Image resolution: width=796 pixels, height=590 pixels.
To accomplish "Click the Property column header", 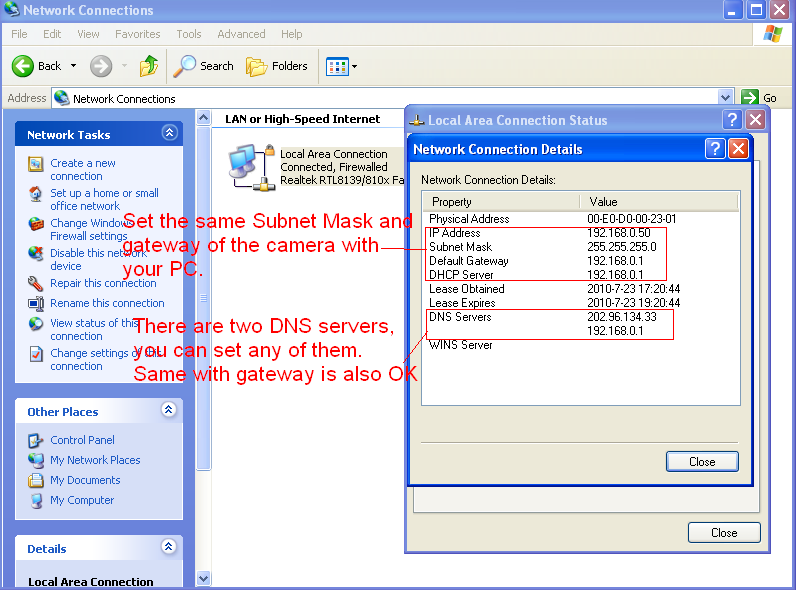I will [x=501, y=202].
